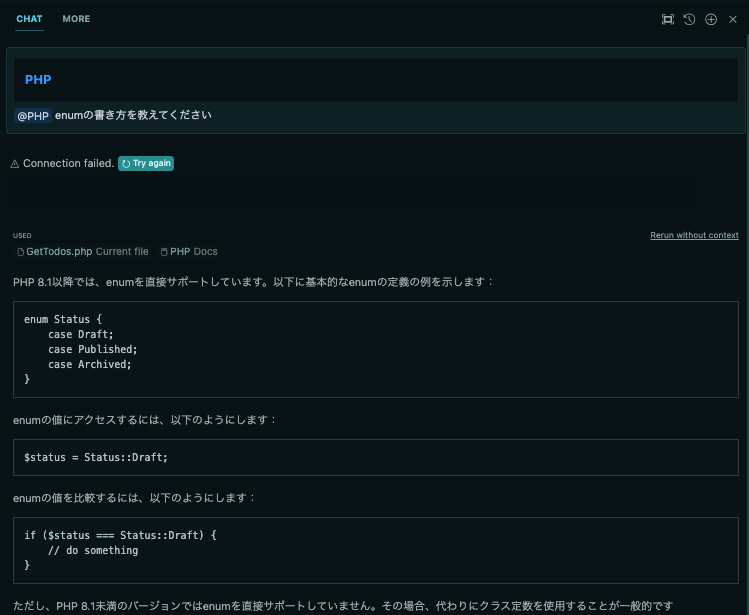
Task: Click Rerun without context link
Action: tap(694, 235)
